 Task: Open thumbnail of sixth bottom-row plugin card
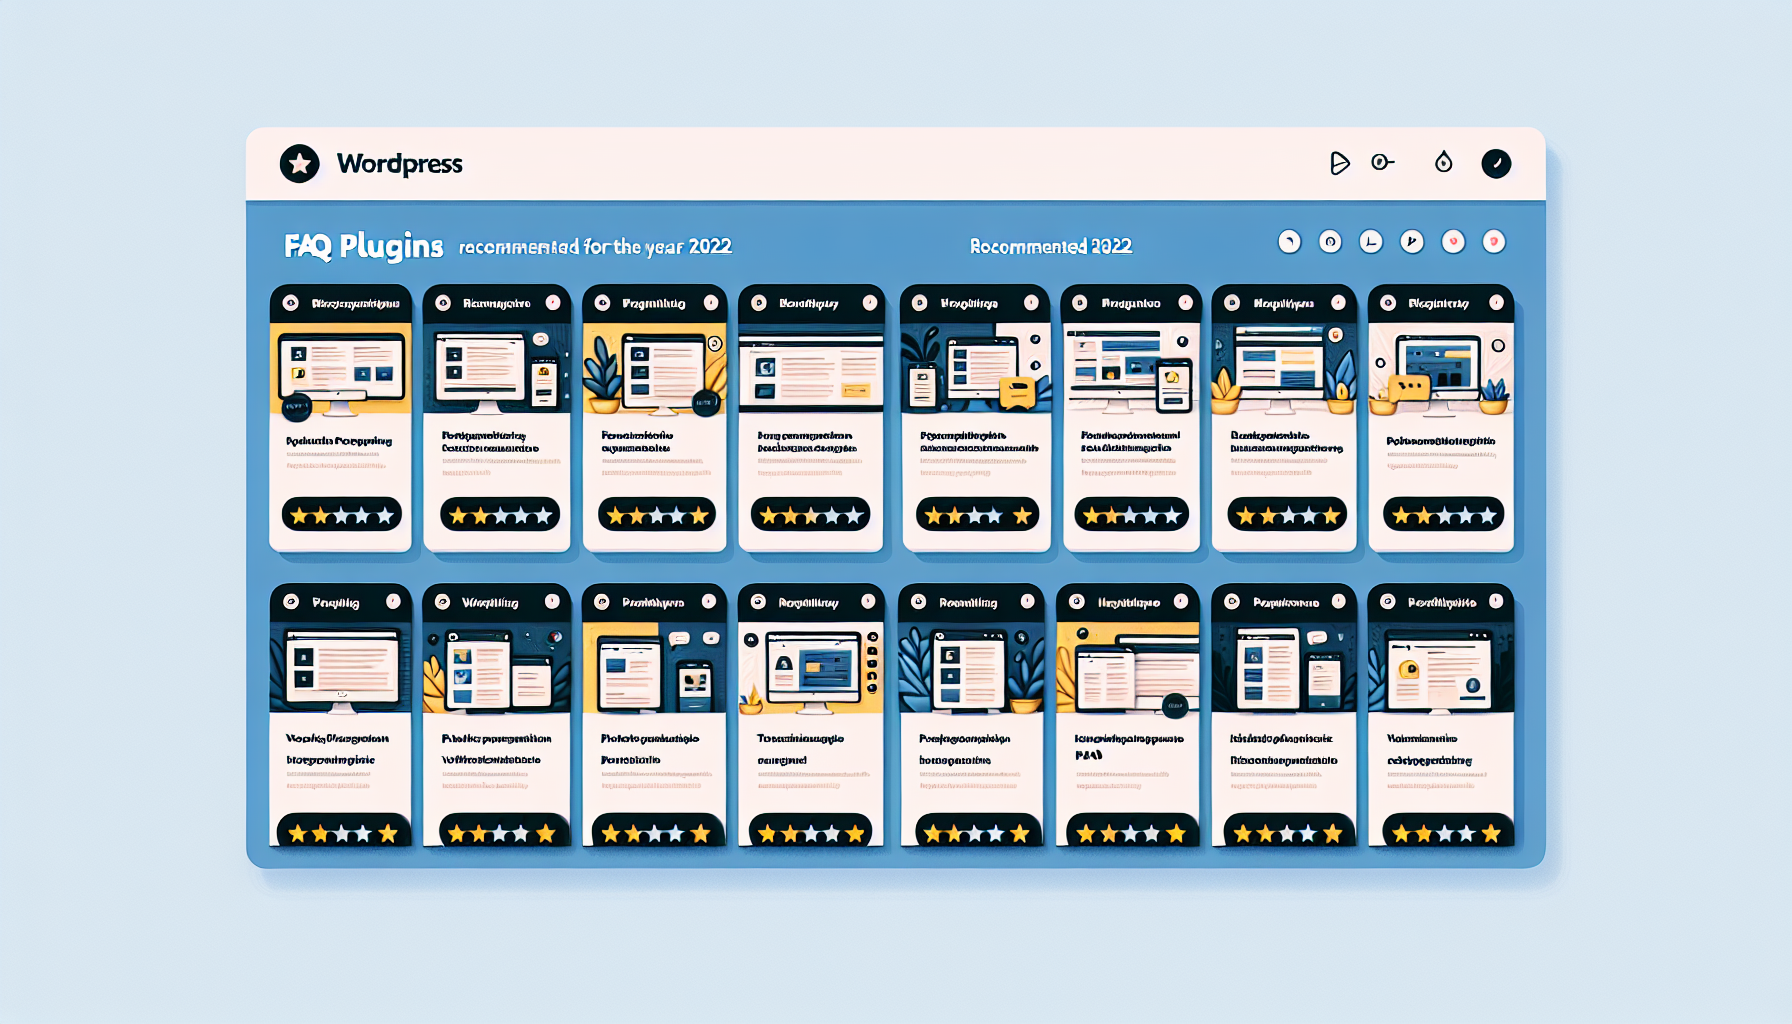click(x=1128, y=668)
